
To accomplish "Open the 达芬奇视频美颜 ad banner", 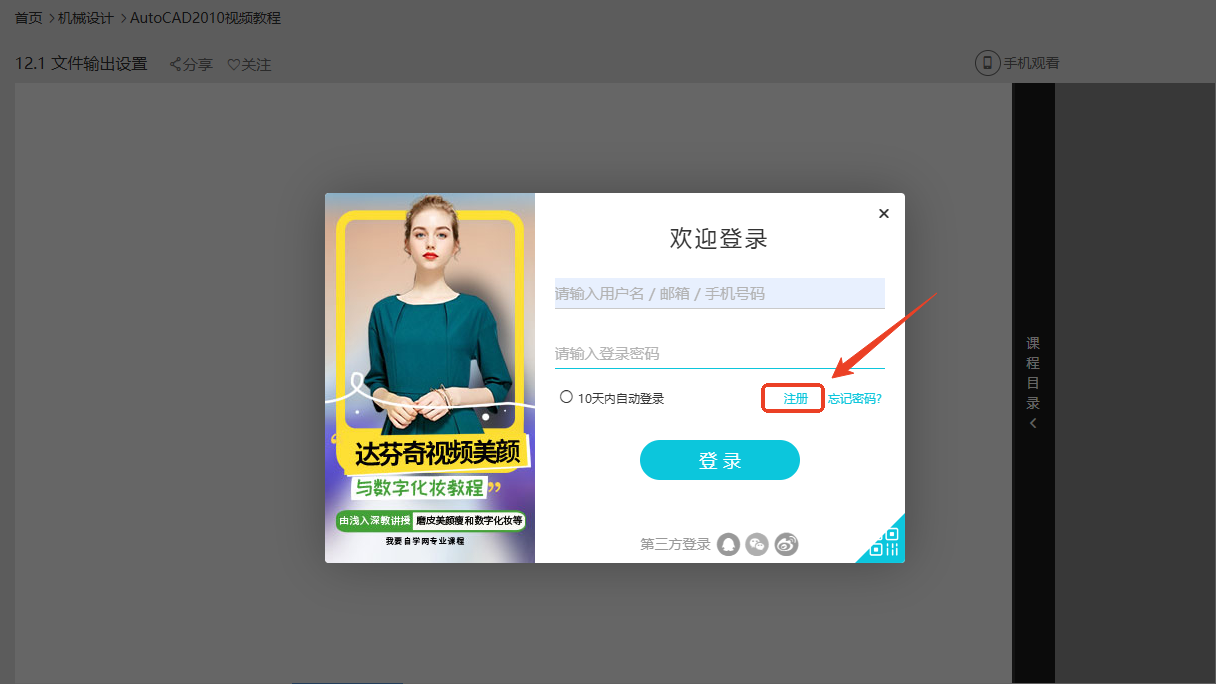I will 430,378.
